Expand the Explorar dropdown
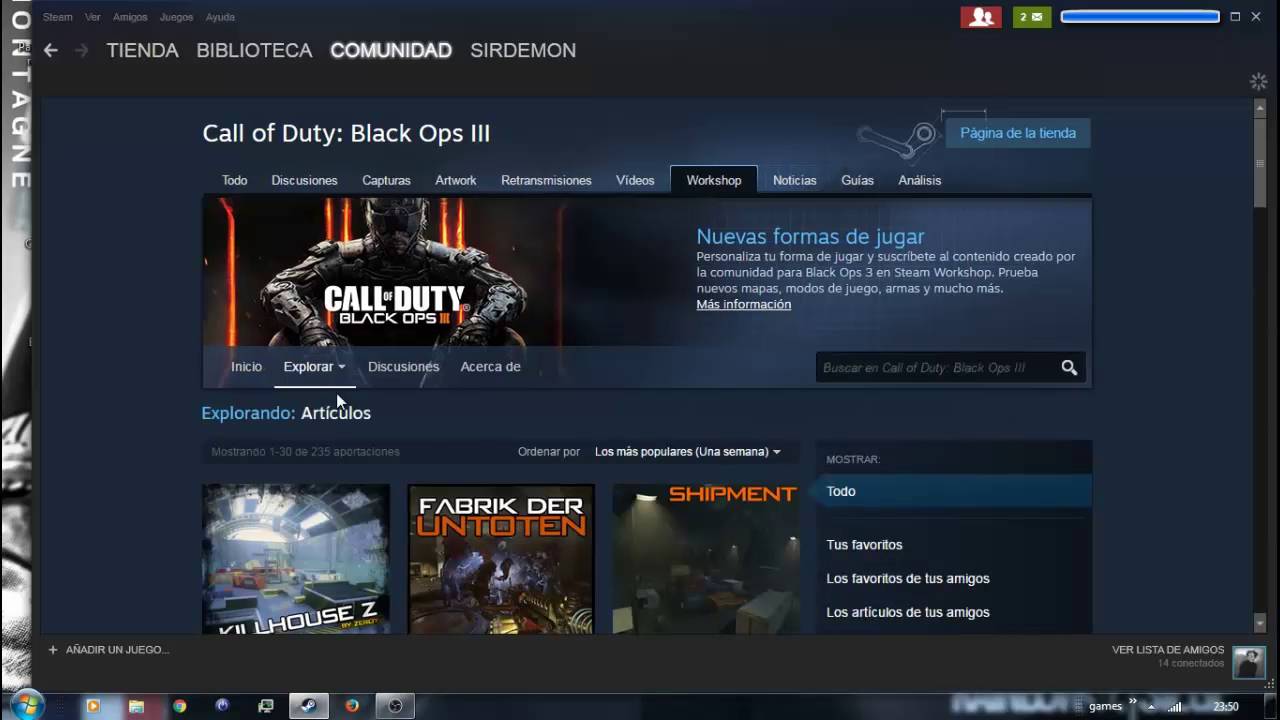1280x720 pixels. (x=314, y=367)
